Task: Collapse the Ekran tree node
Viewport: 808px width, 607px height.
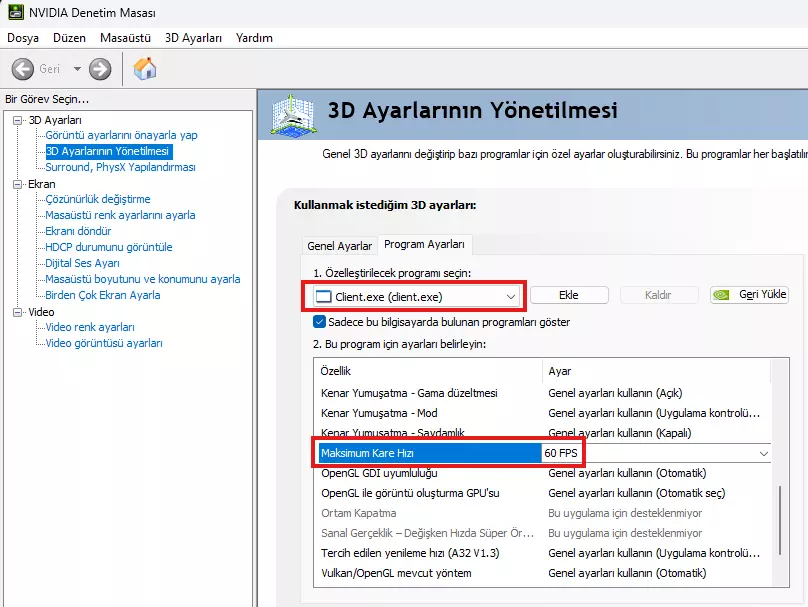Action: point(18,184)
